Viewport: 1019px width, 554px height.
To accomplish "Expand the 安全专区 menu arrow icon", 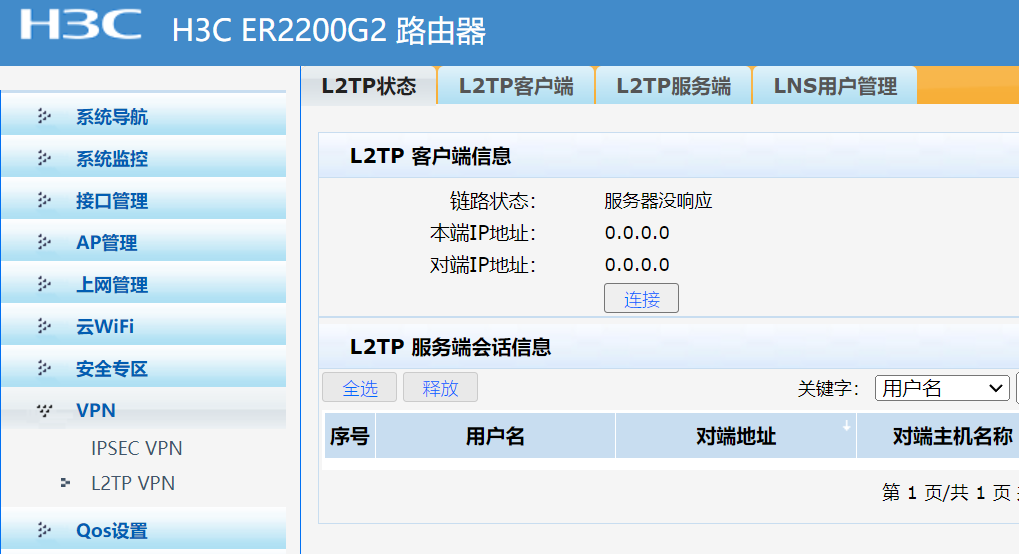I will tap(44, 368).
